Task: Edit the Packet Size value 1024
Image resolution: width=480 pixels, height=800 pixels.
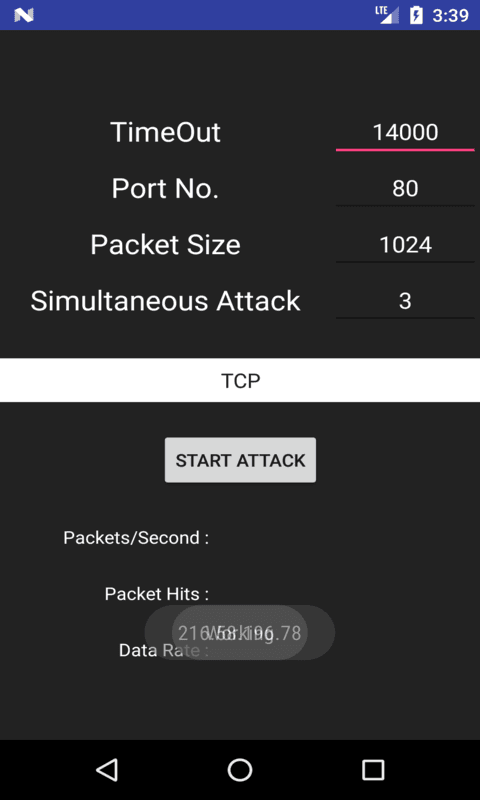Action: pos(405,245)
